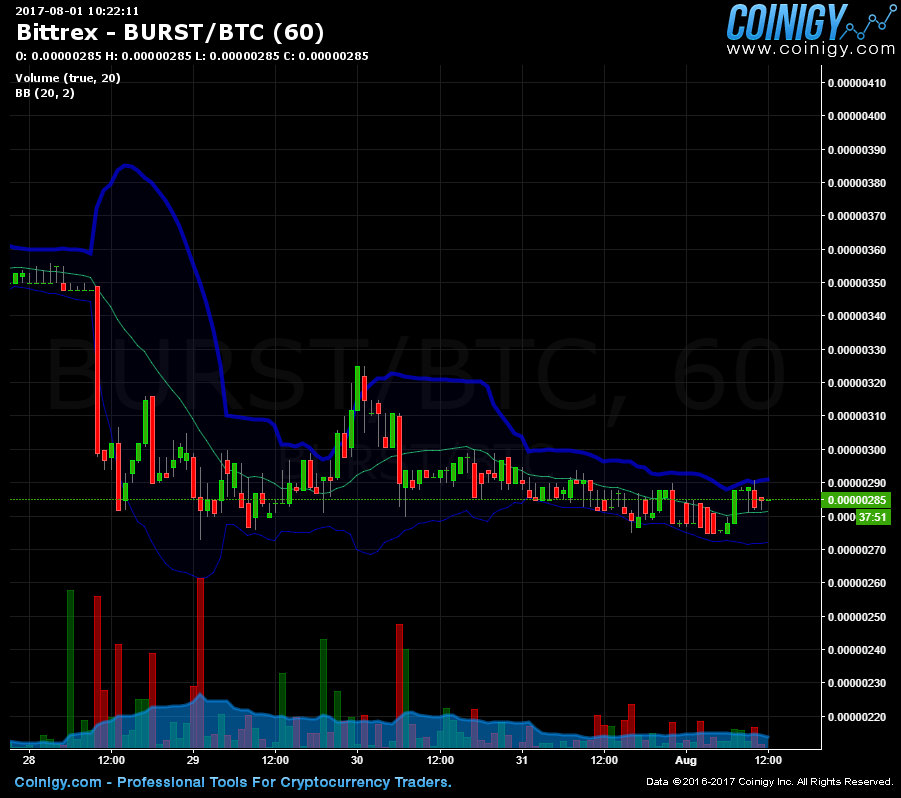Viewport: 901px width, 798px height.
Task: Open the www.coinigy.com link under the logo
Action: [x=811, y=49]
